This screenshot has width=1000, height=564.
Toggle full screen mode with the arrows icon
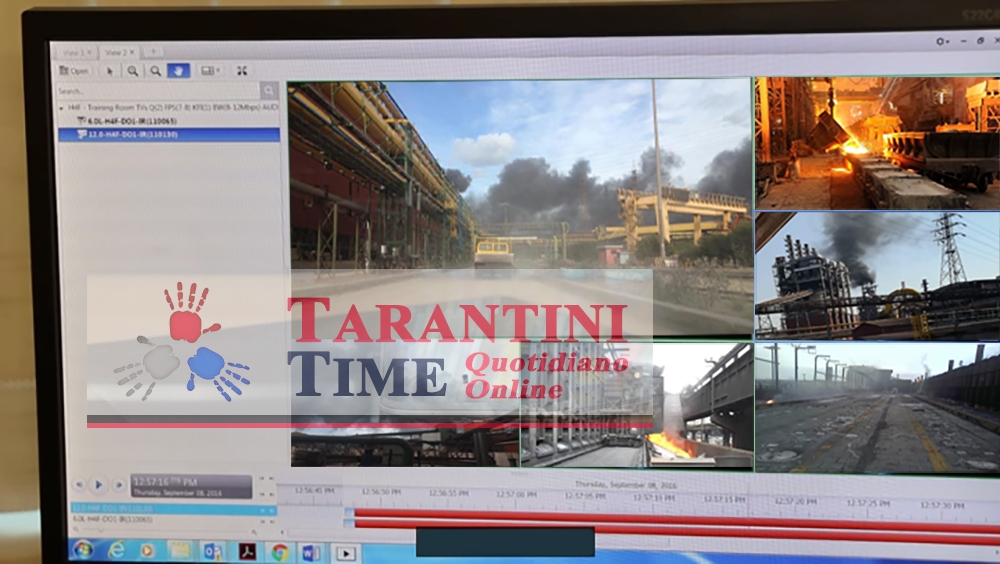click(x=242, y=71)
